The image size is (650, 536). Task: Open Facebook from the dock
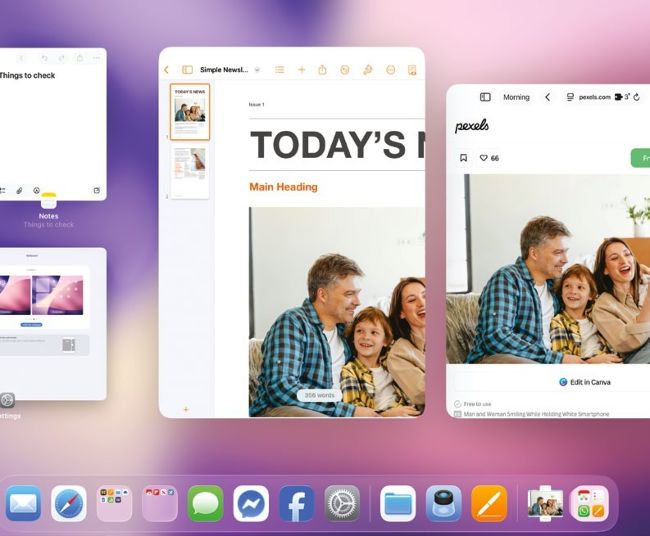(x=297, y=503)
